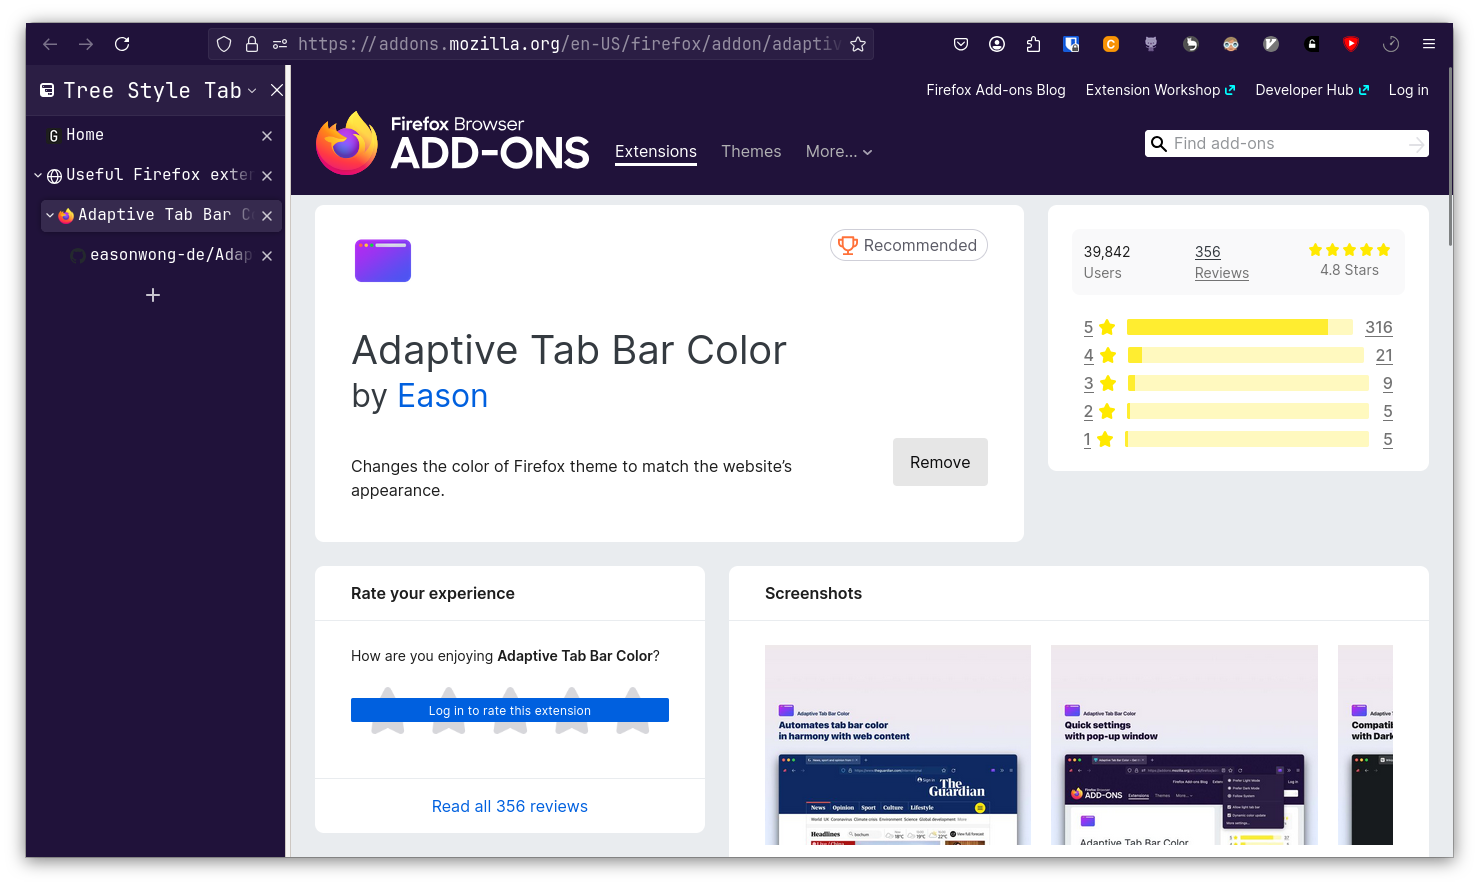The height and width of the screenshot is (886, 1479).
Task: Open the face with glasses extension icon
Action: point(1231,44)
